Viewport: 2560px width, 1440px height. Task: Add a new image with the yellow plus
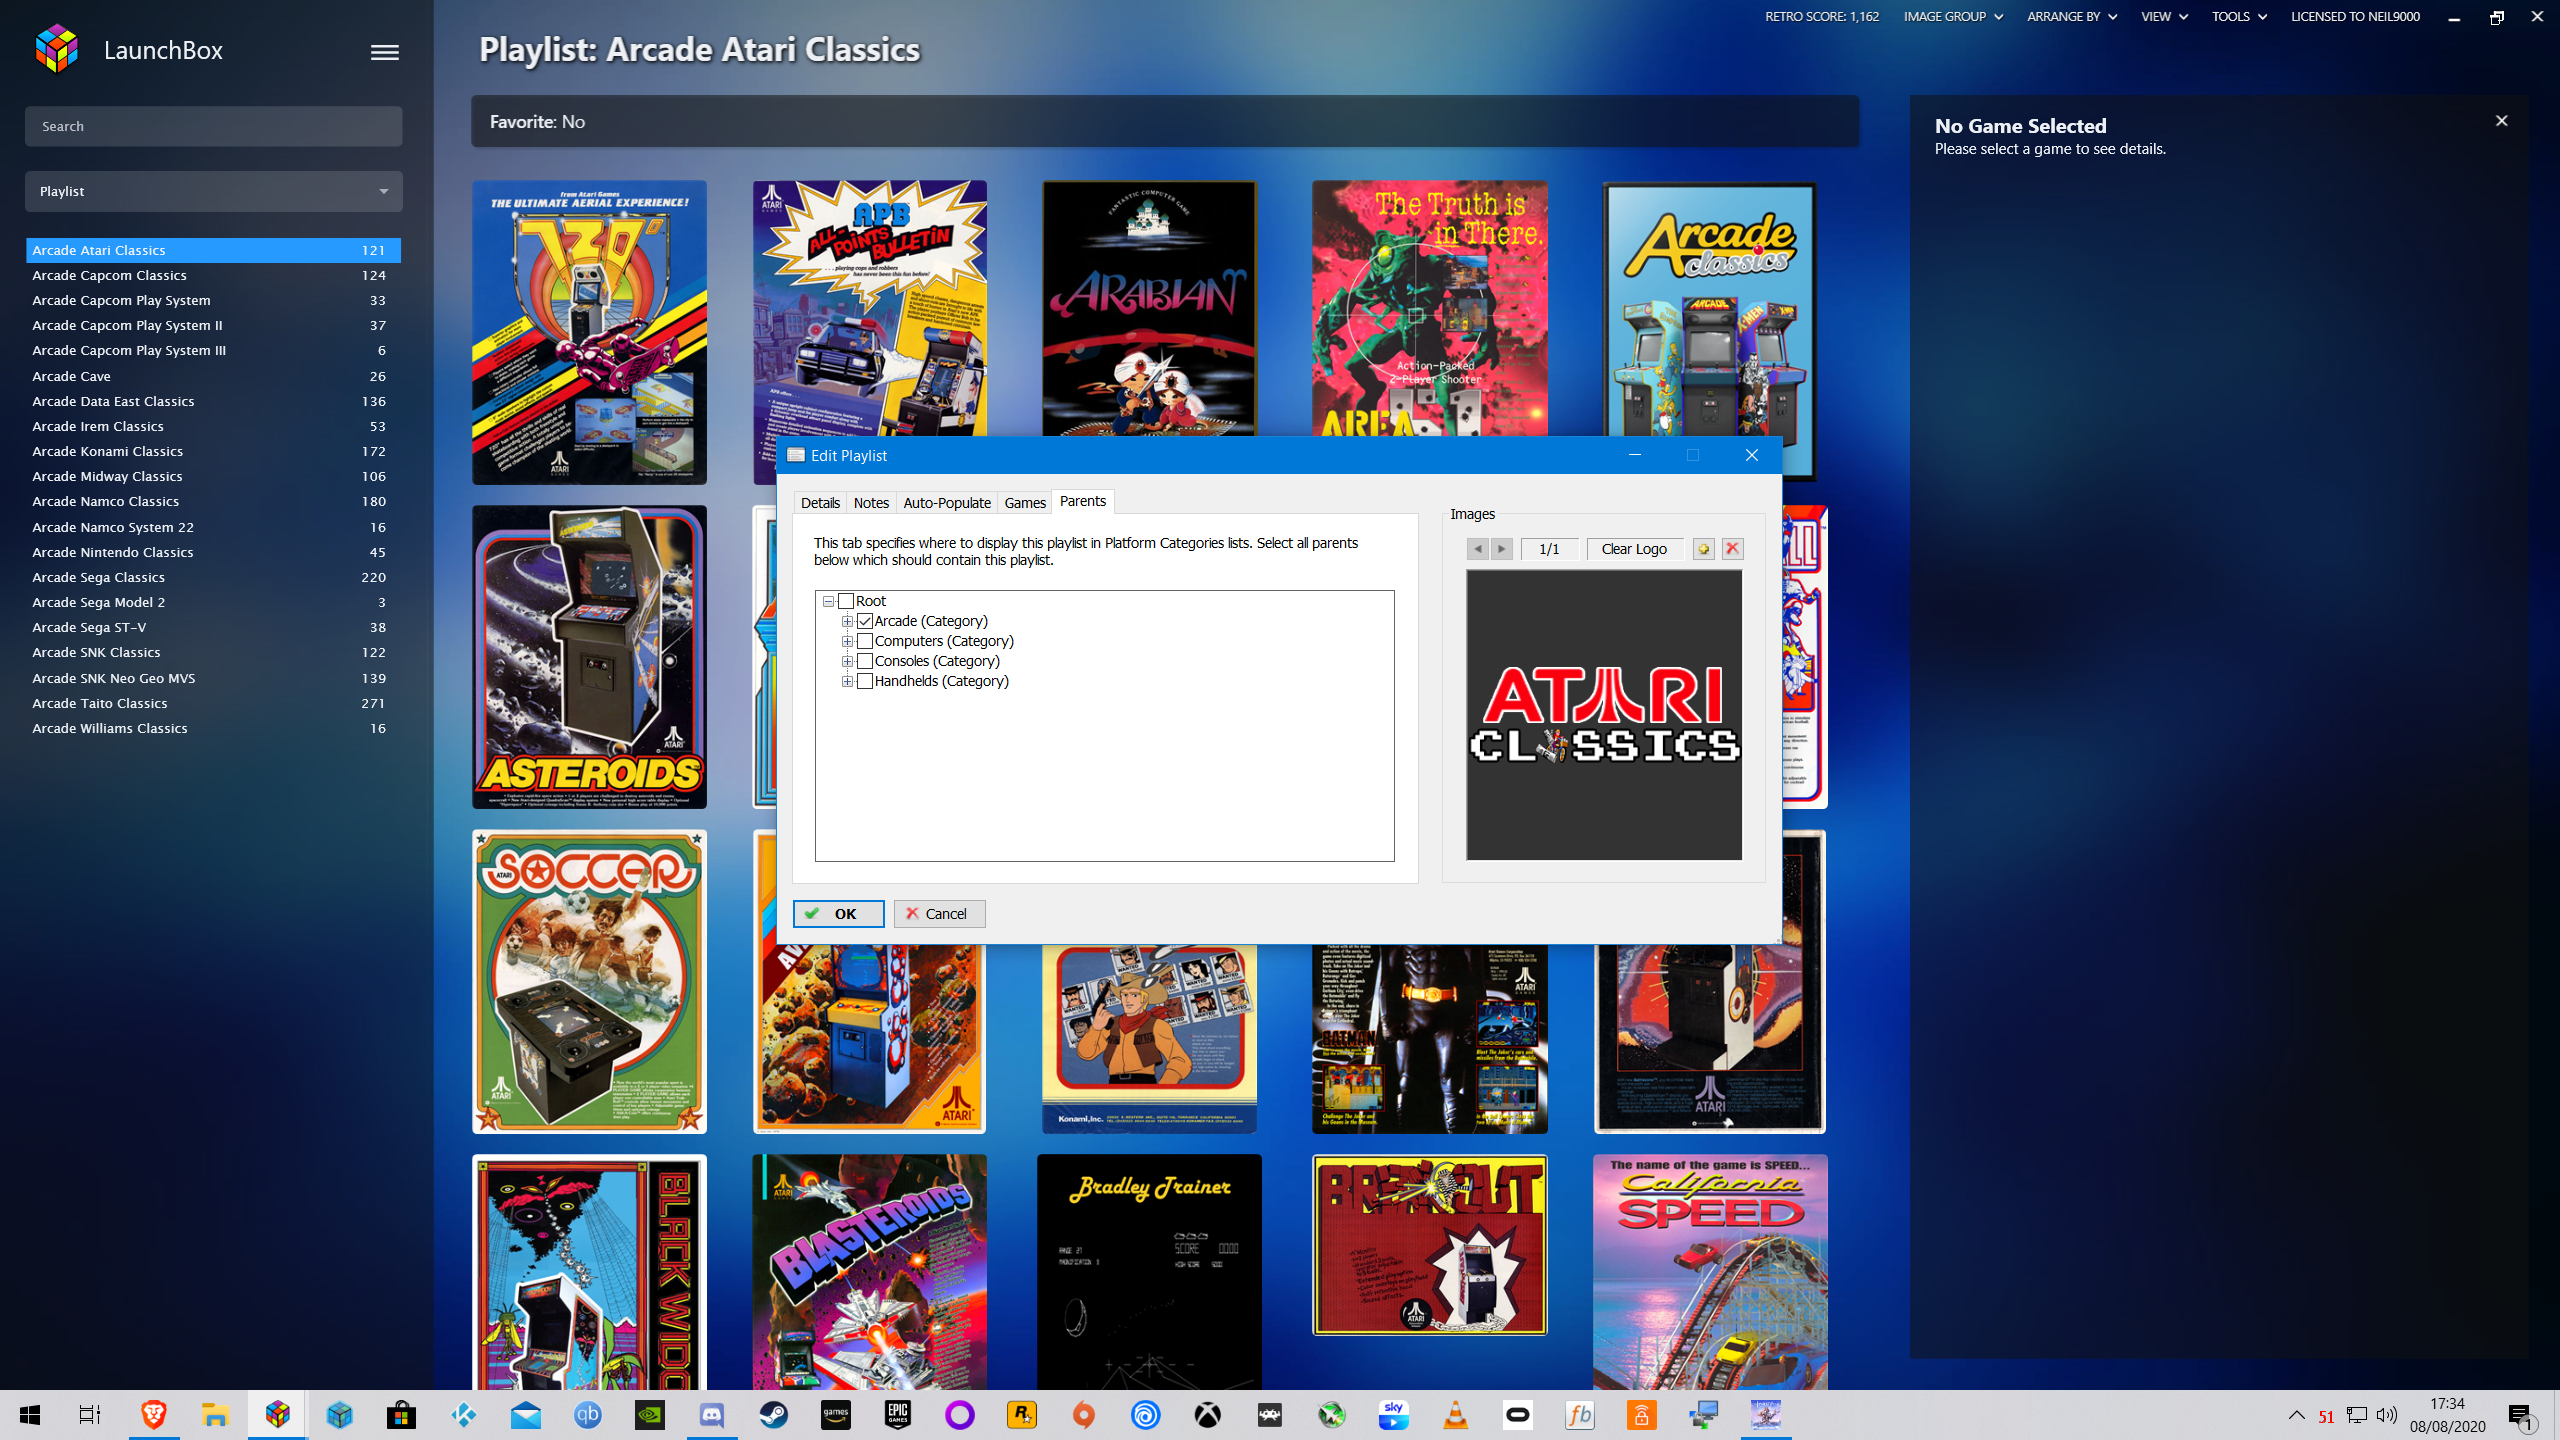tap(1704, 549)
